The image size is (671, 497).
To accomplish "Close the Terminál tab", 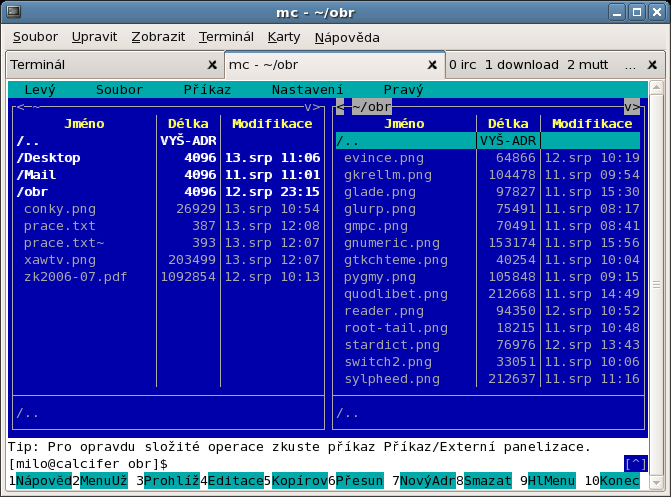I will (x=210, y=65).
